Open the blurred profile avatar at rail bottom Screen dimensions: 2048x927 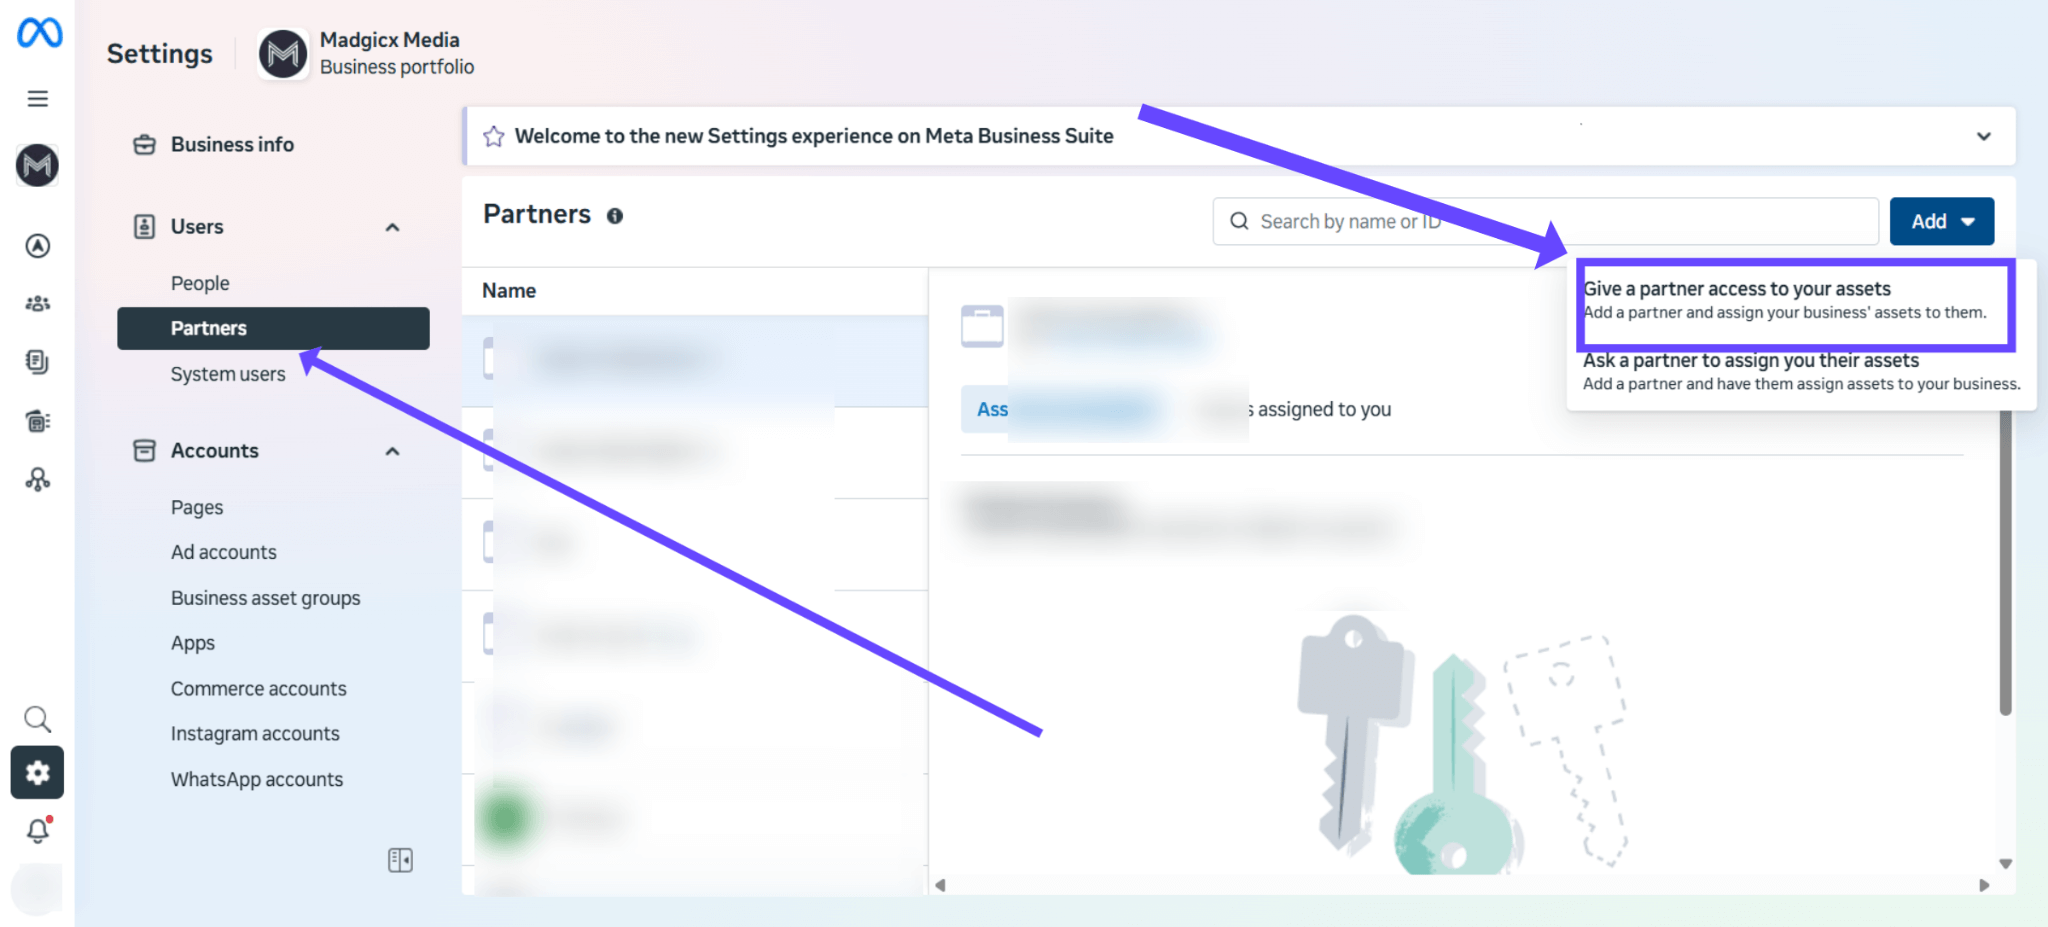coord(38,888)
